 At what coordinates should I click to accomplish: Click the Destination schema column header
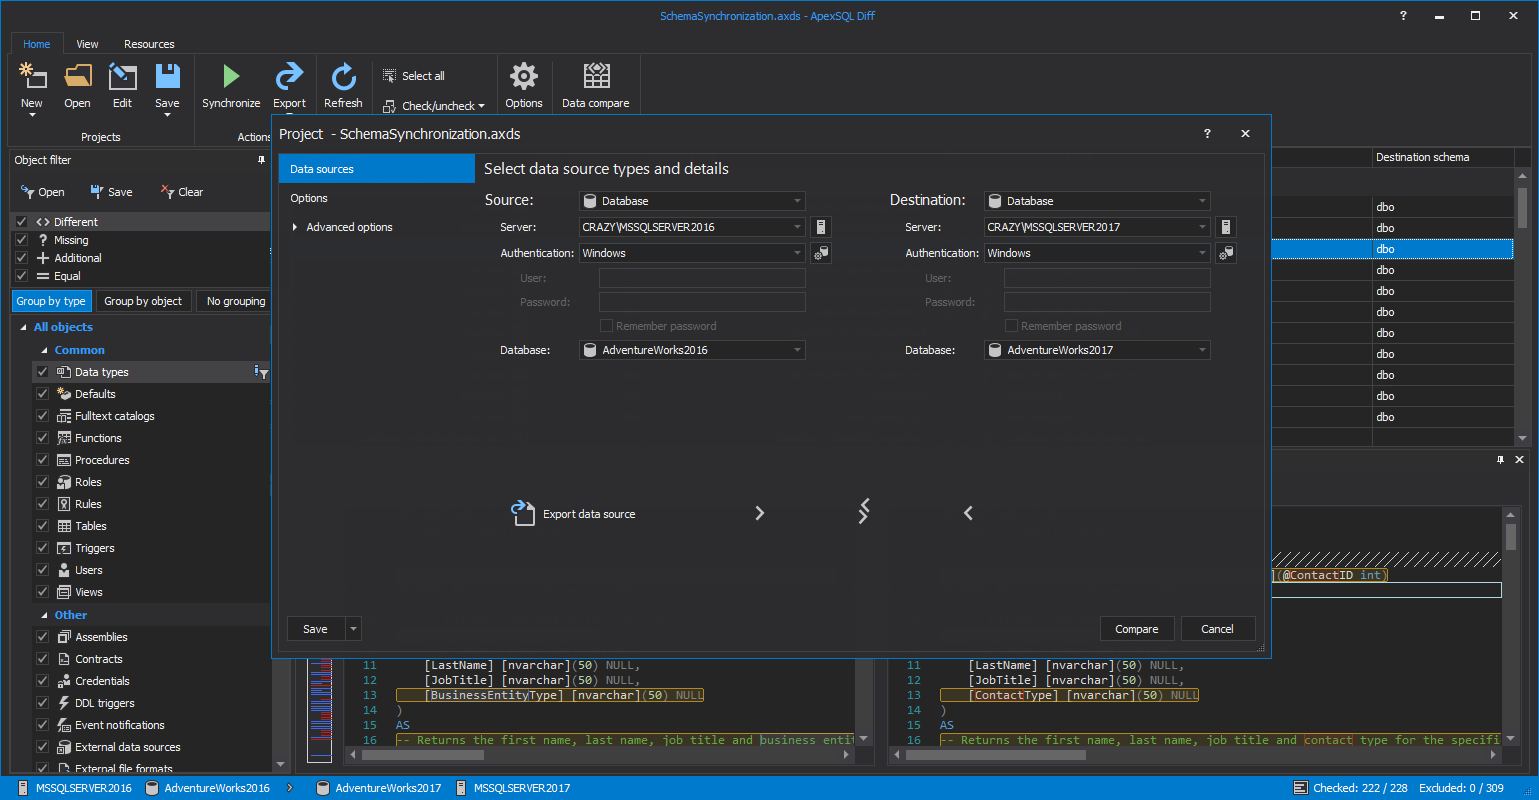coord(1442,157)
